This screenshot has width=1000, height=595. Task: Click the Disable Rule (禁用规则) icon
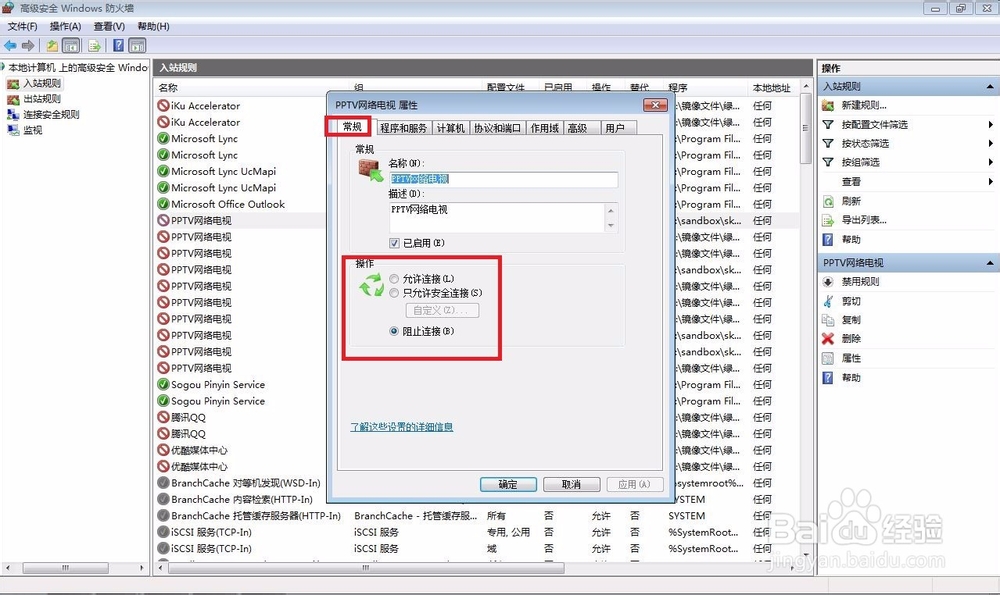(x=828, y=282)
